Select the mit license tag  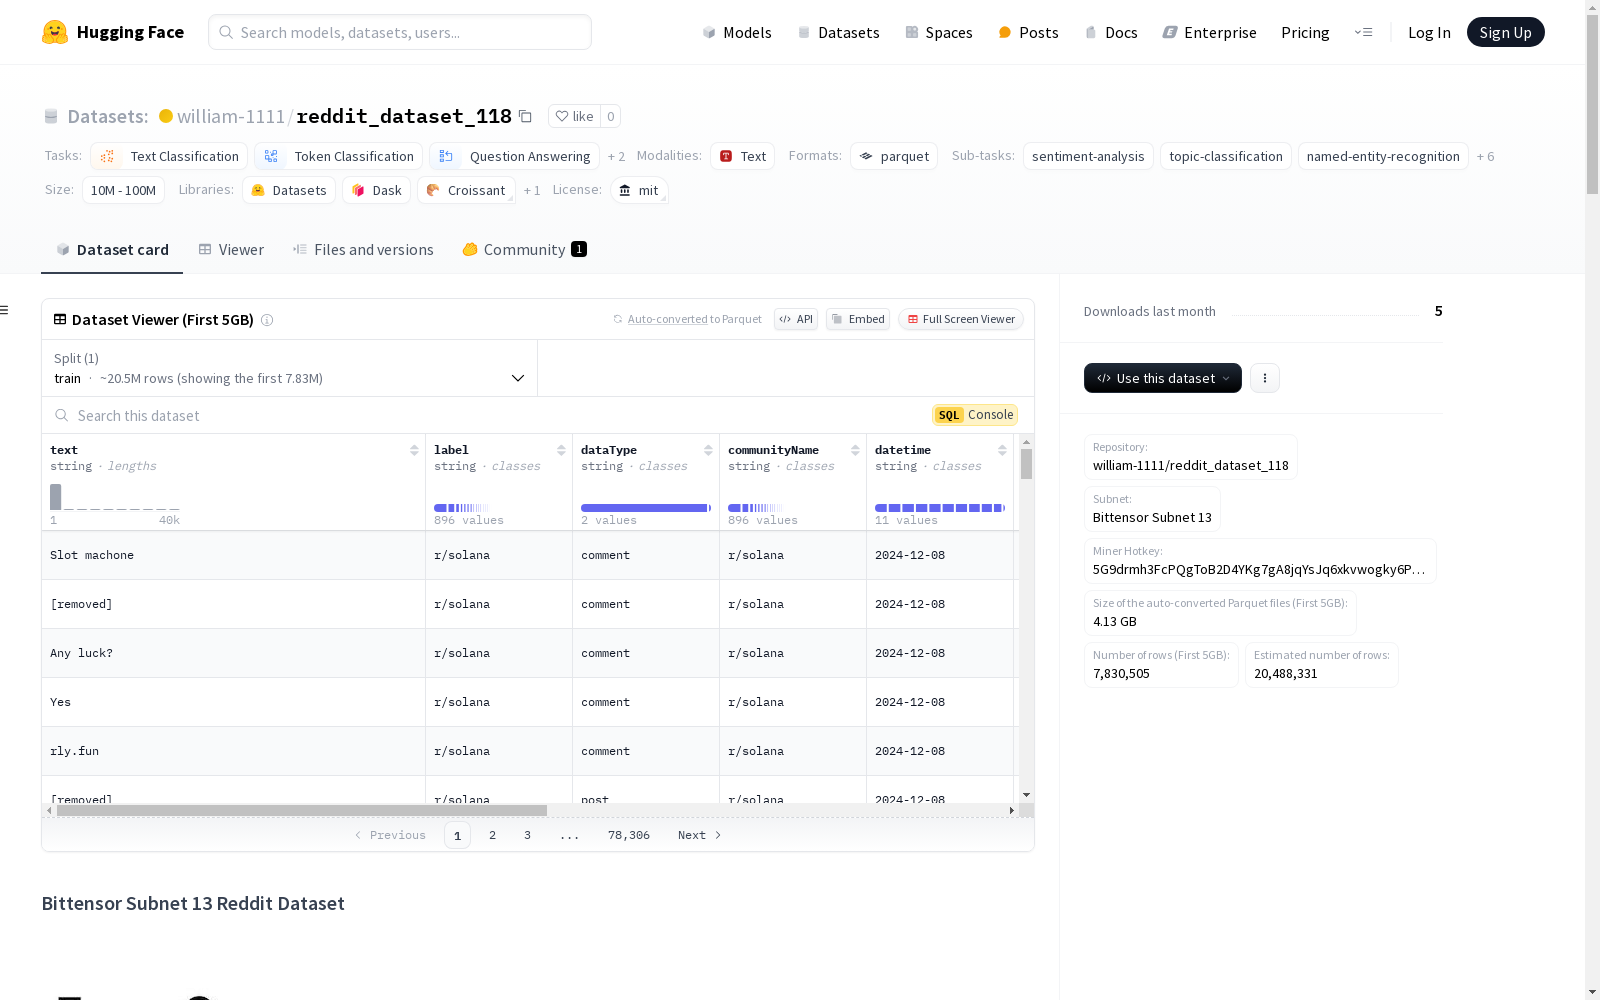pyautogui.click(x=639, y=190)
